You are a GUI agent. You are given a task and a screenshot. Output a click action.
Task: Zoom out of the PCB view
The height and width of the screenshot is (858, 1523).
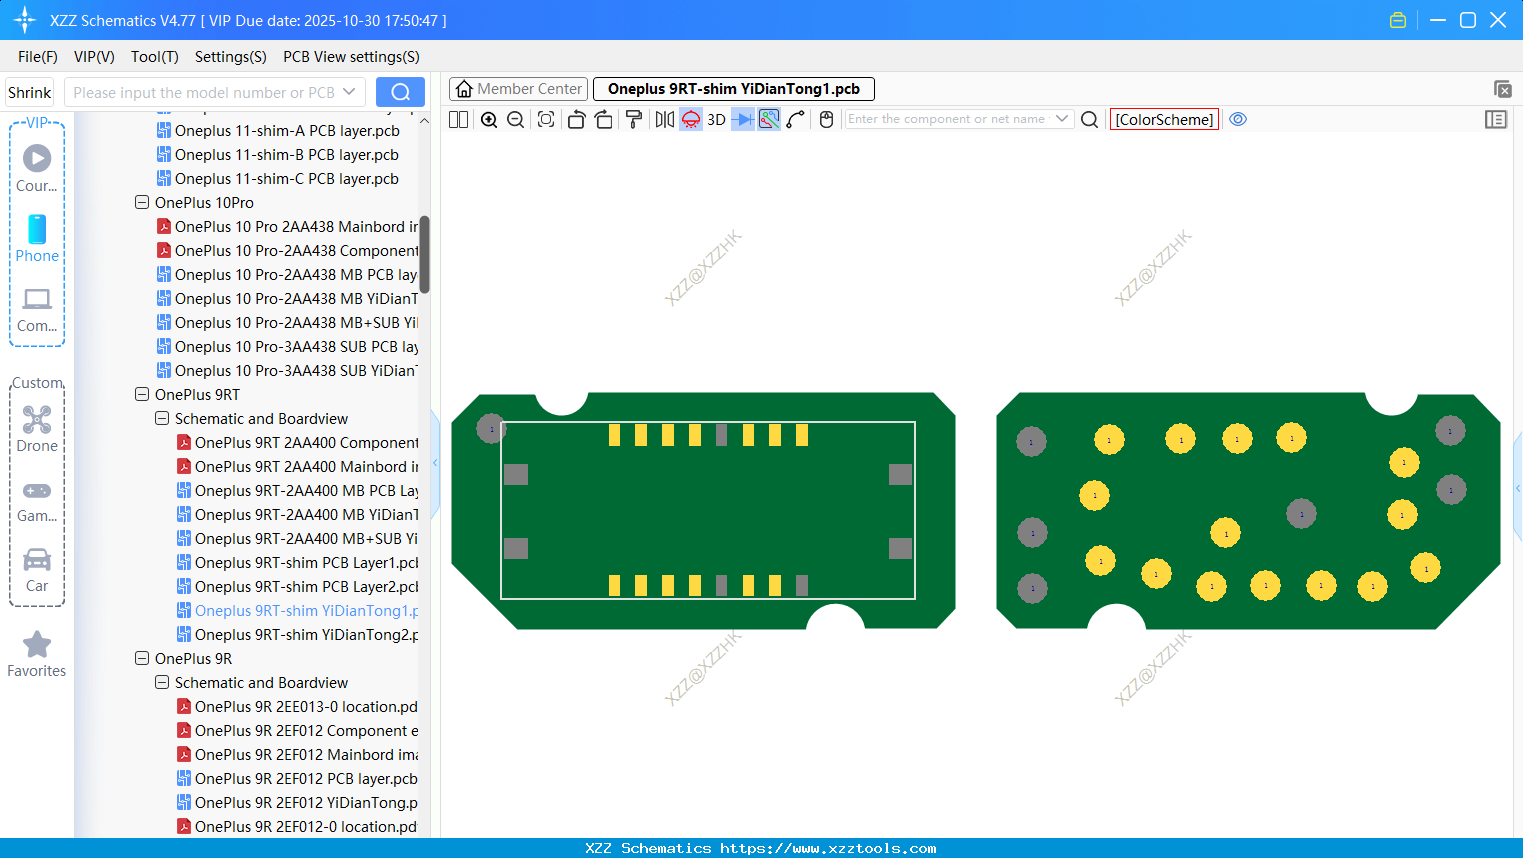click(x=516, y=119)
